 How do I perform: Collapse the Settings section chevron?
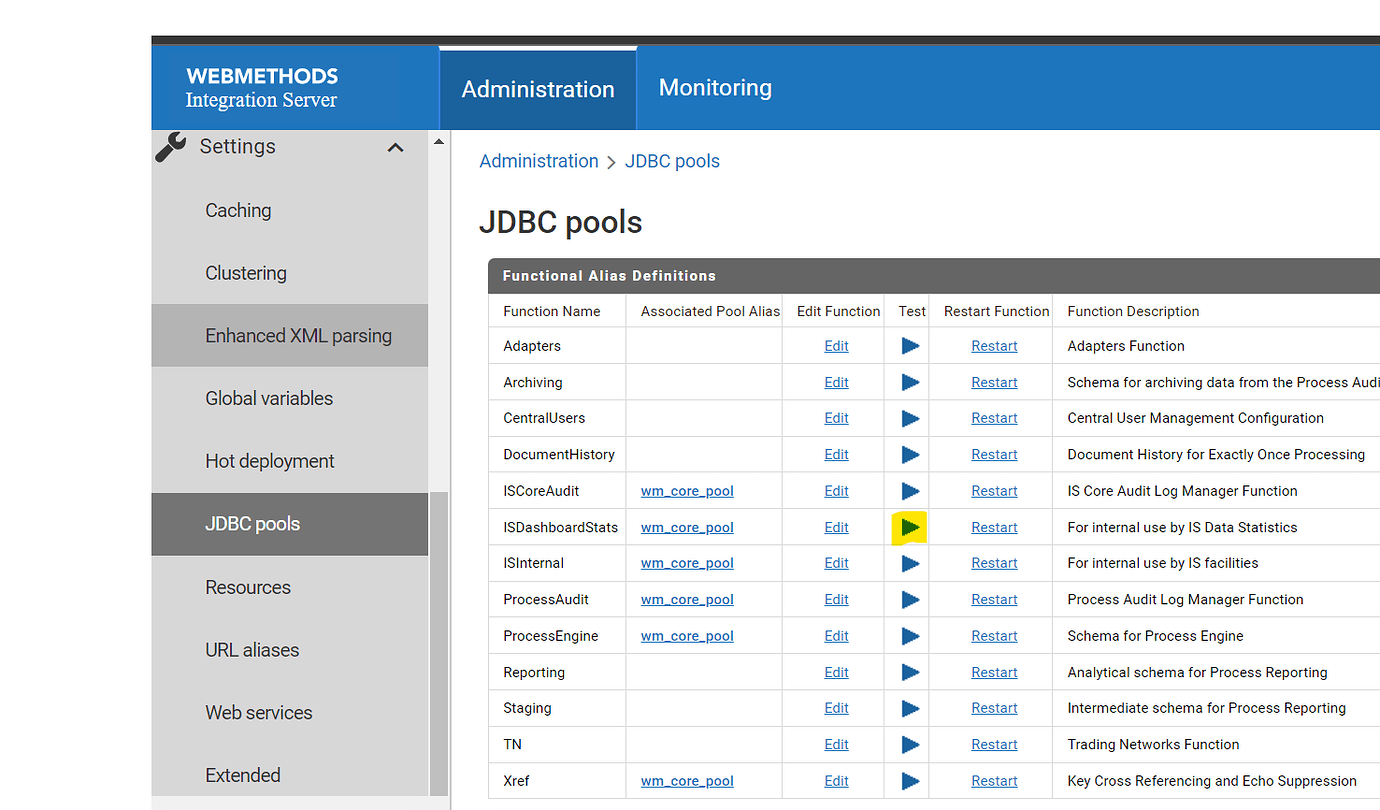[396, 148]
